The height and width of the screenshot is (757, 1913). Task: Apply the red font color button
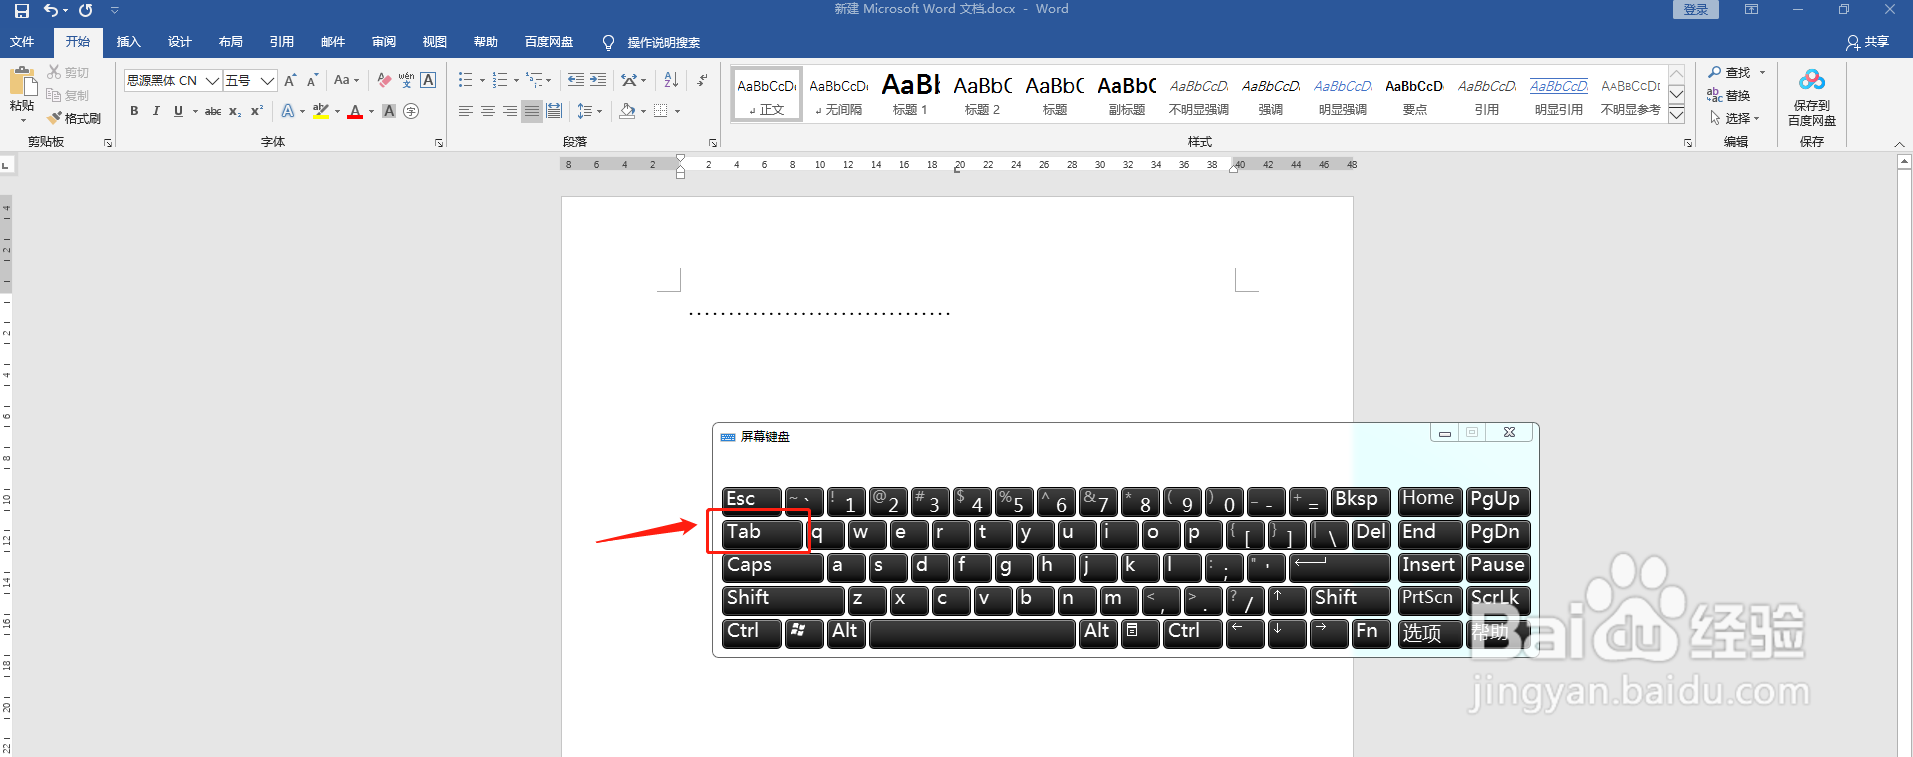point(355,111)
